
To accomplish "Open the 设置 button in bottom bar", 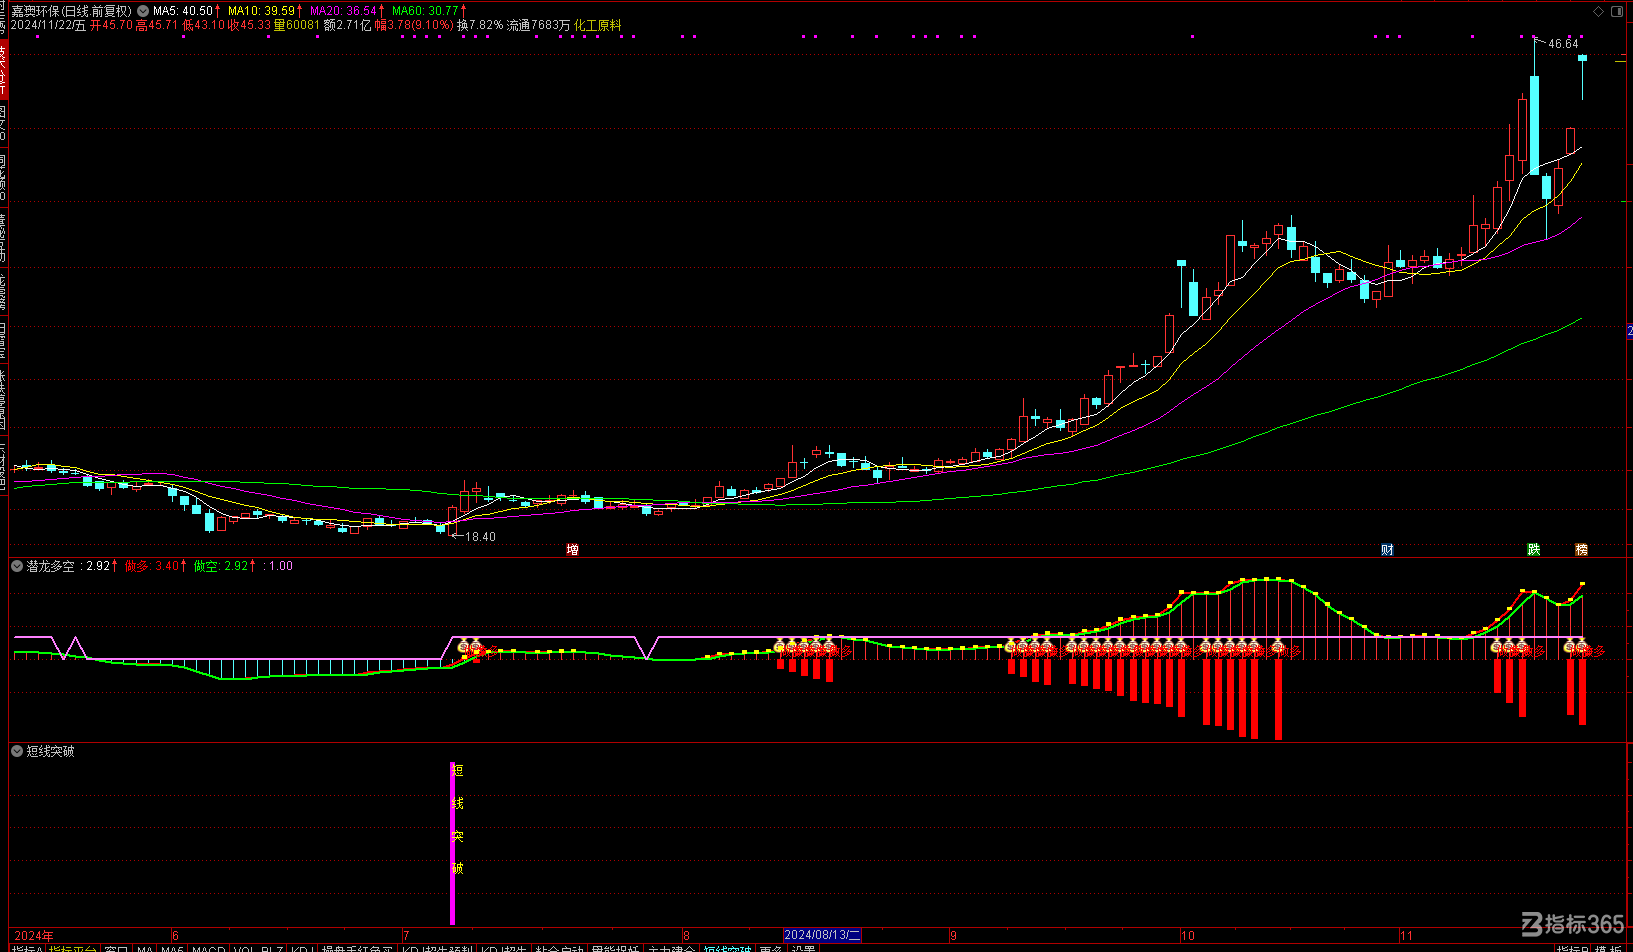I will click(803, 949).
